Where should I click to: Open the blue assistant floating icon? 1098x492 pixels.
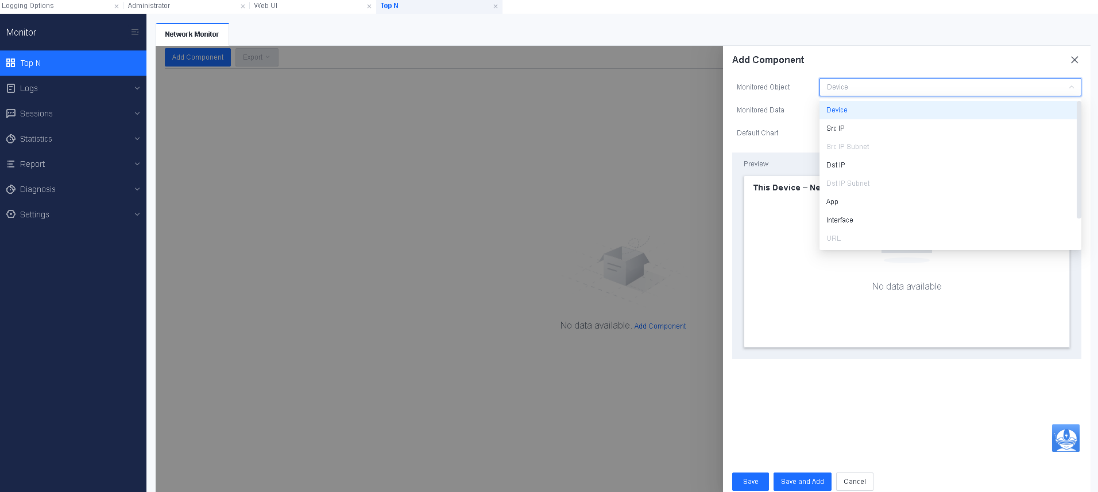1066,437
